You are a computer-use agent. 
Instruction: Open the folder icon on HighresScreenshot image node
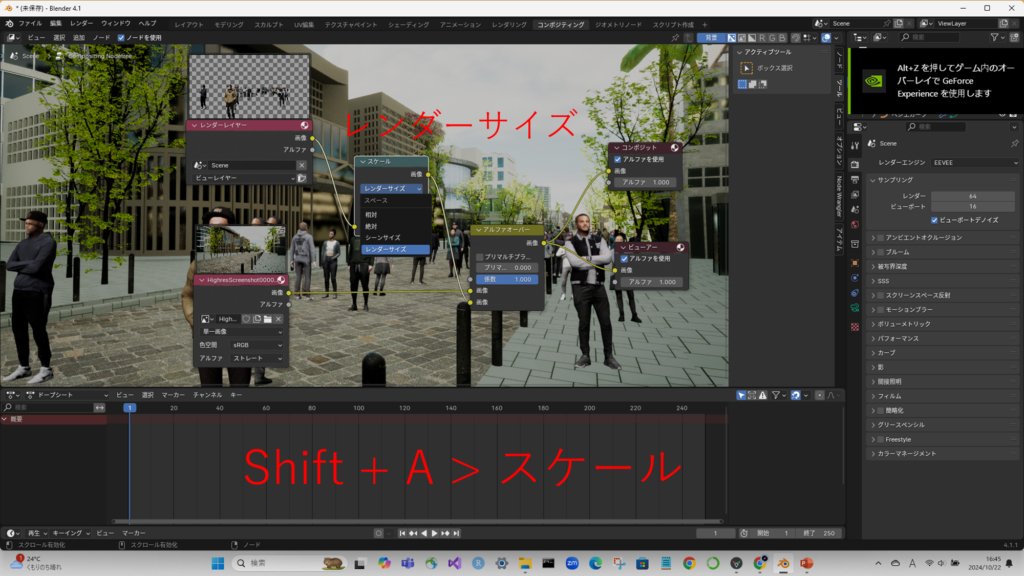coord(267,318)
